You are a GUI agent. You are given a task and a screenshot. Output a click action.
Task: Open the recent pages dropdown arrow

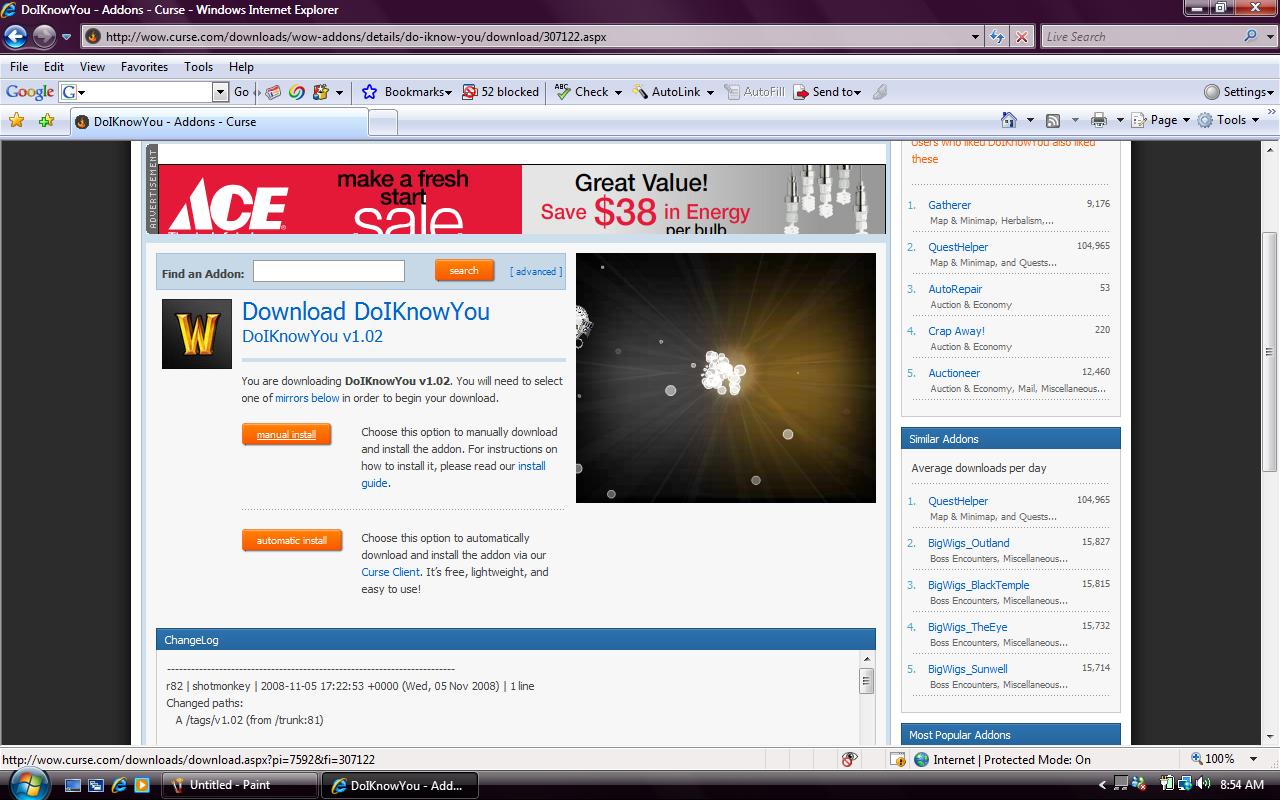pyautogui.click(x=67, y=37)
